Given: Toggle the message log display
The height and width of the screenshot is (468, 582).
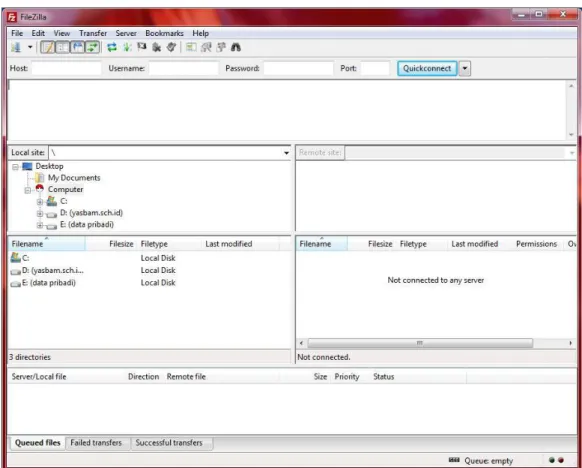Looking at the screenshot, I should [x=48, y=47].
